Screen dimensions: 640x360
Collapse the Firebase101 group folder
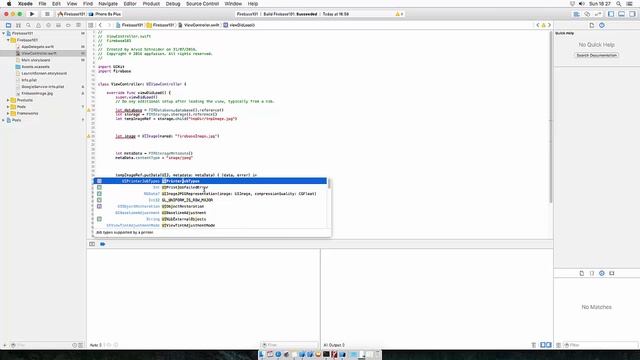click(x=8, y=40)
